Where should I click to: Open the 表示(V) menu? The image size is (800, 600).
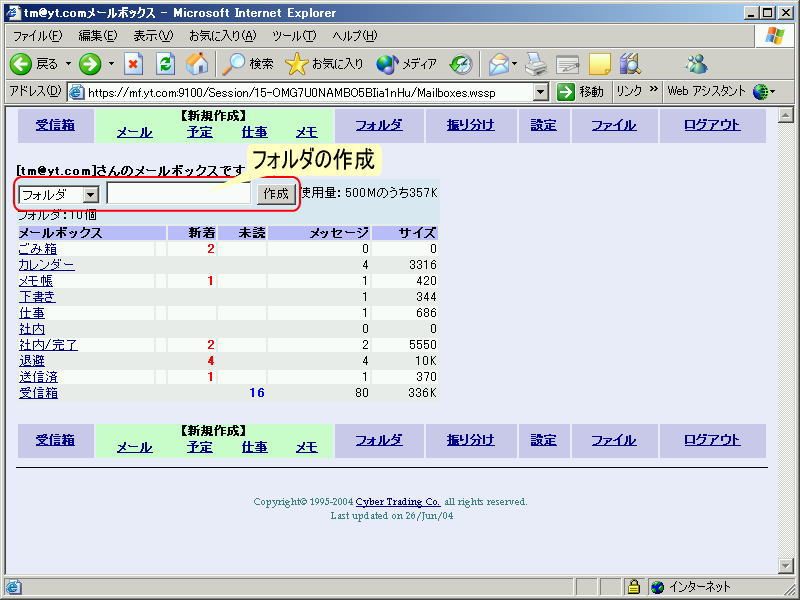click(152, 36)
